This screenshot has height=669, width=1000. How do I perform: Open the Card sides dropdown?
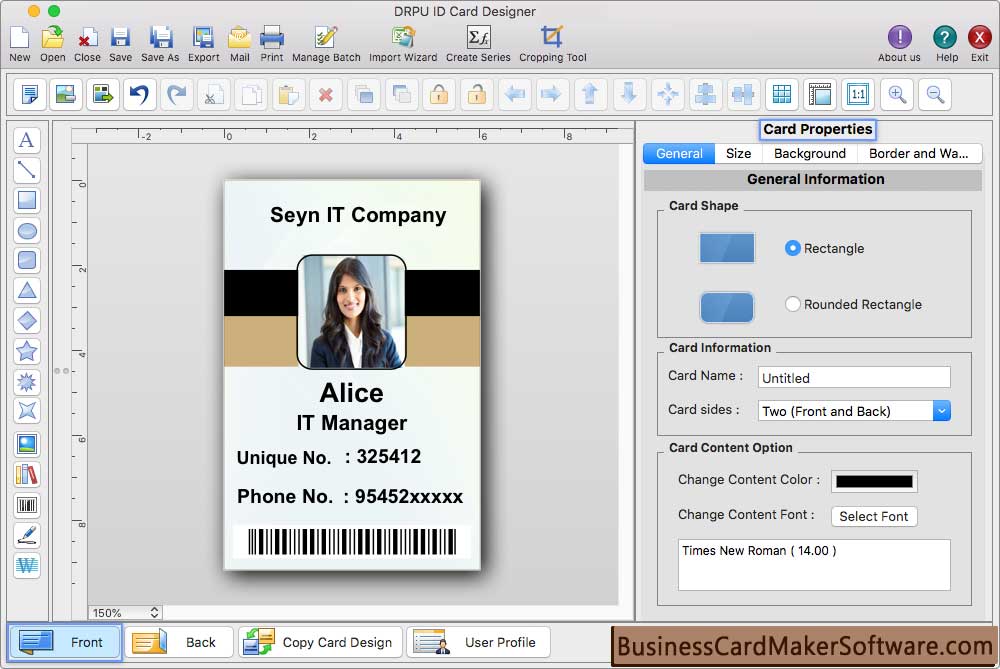[x=854, y=411]
